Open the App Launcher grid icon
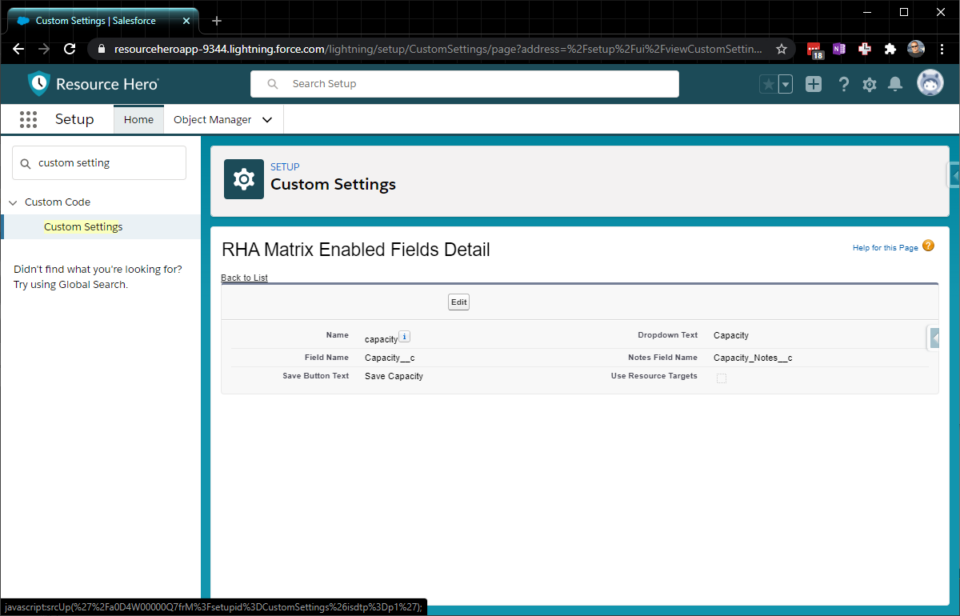Viewport: 960px width, 616px height. point(28,119)
